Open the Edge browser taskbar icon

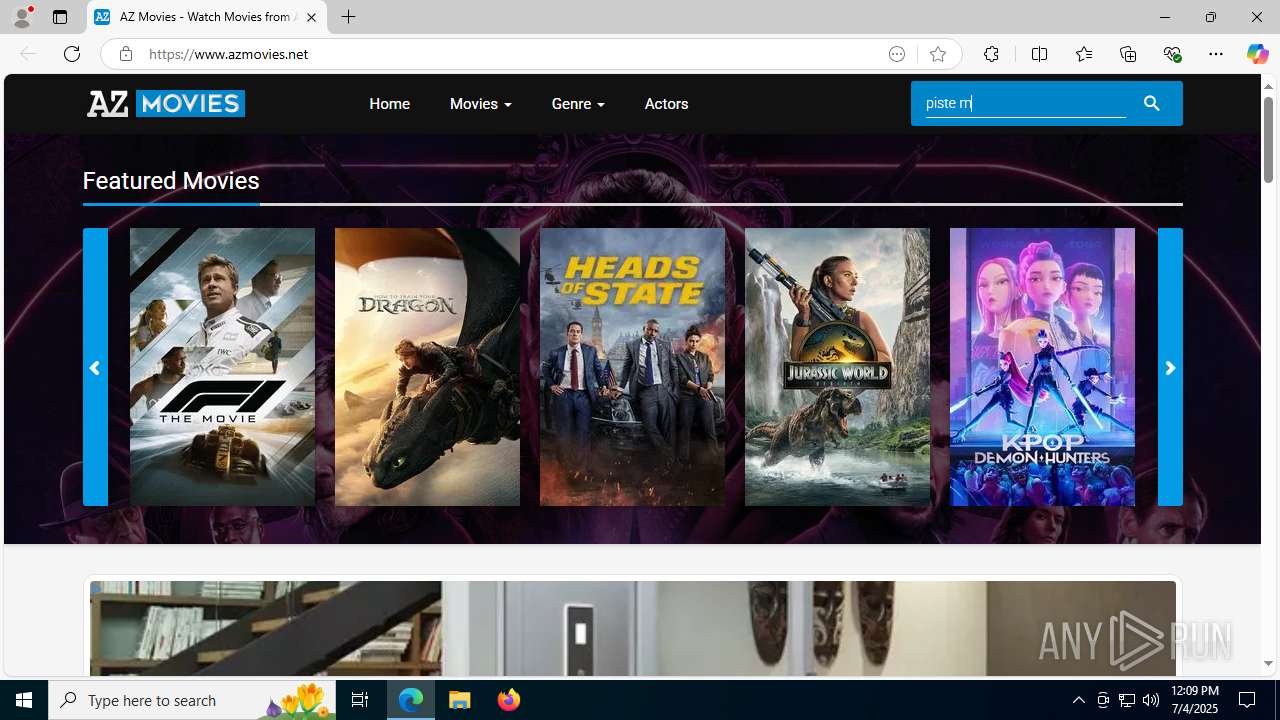point(411,700)
